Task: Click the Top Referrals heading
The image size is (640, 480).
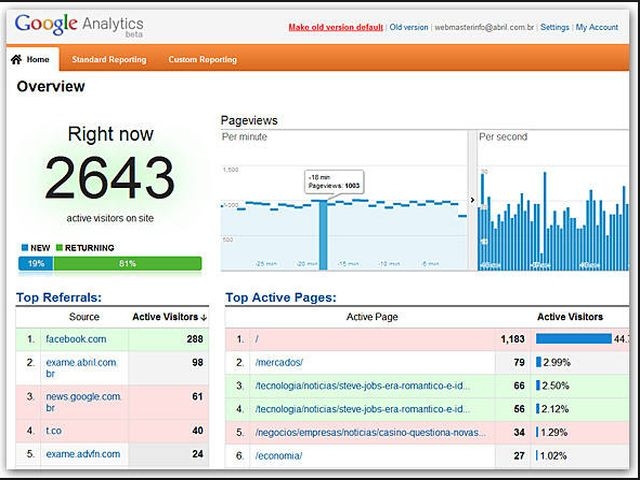Action: (x=59, y=298)
